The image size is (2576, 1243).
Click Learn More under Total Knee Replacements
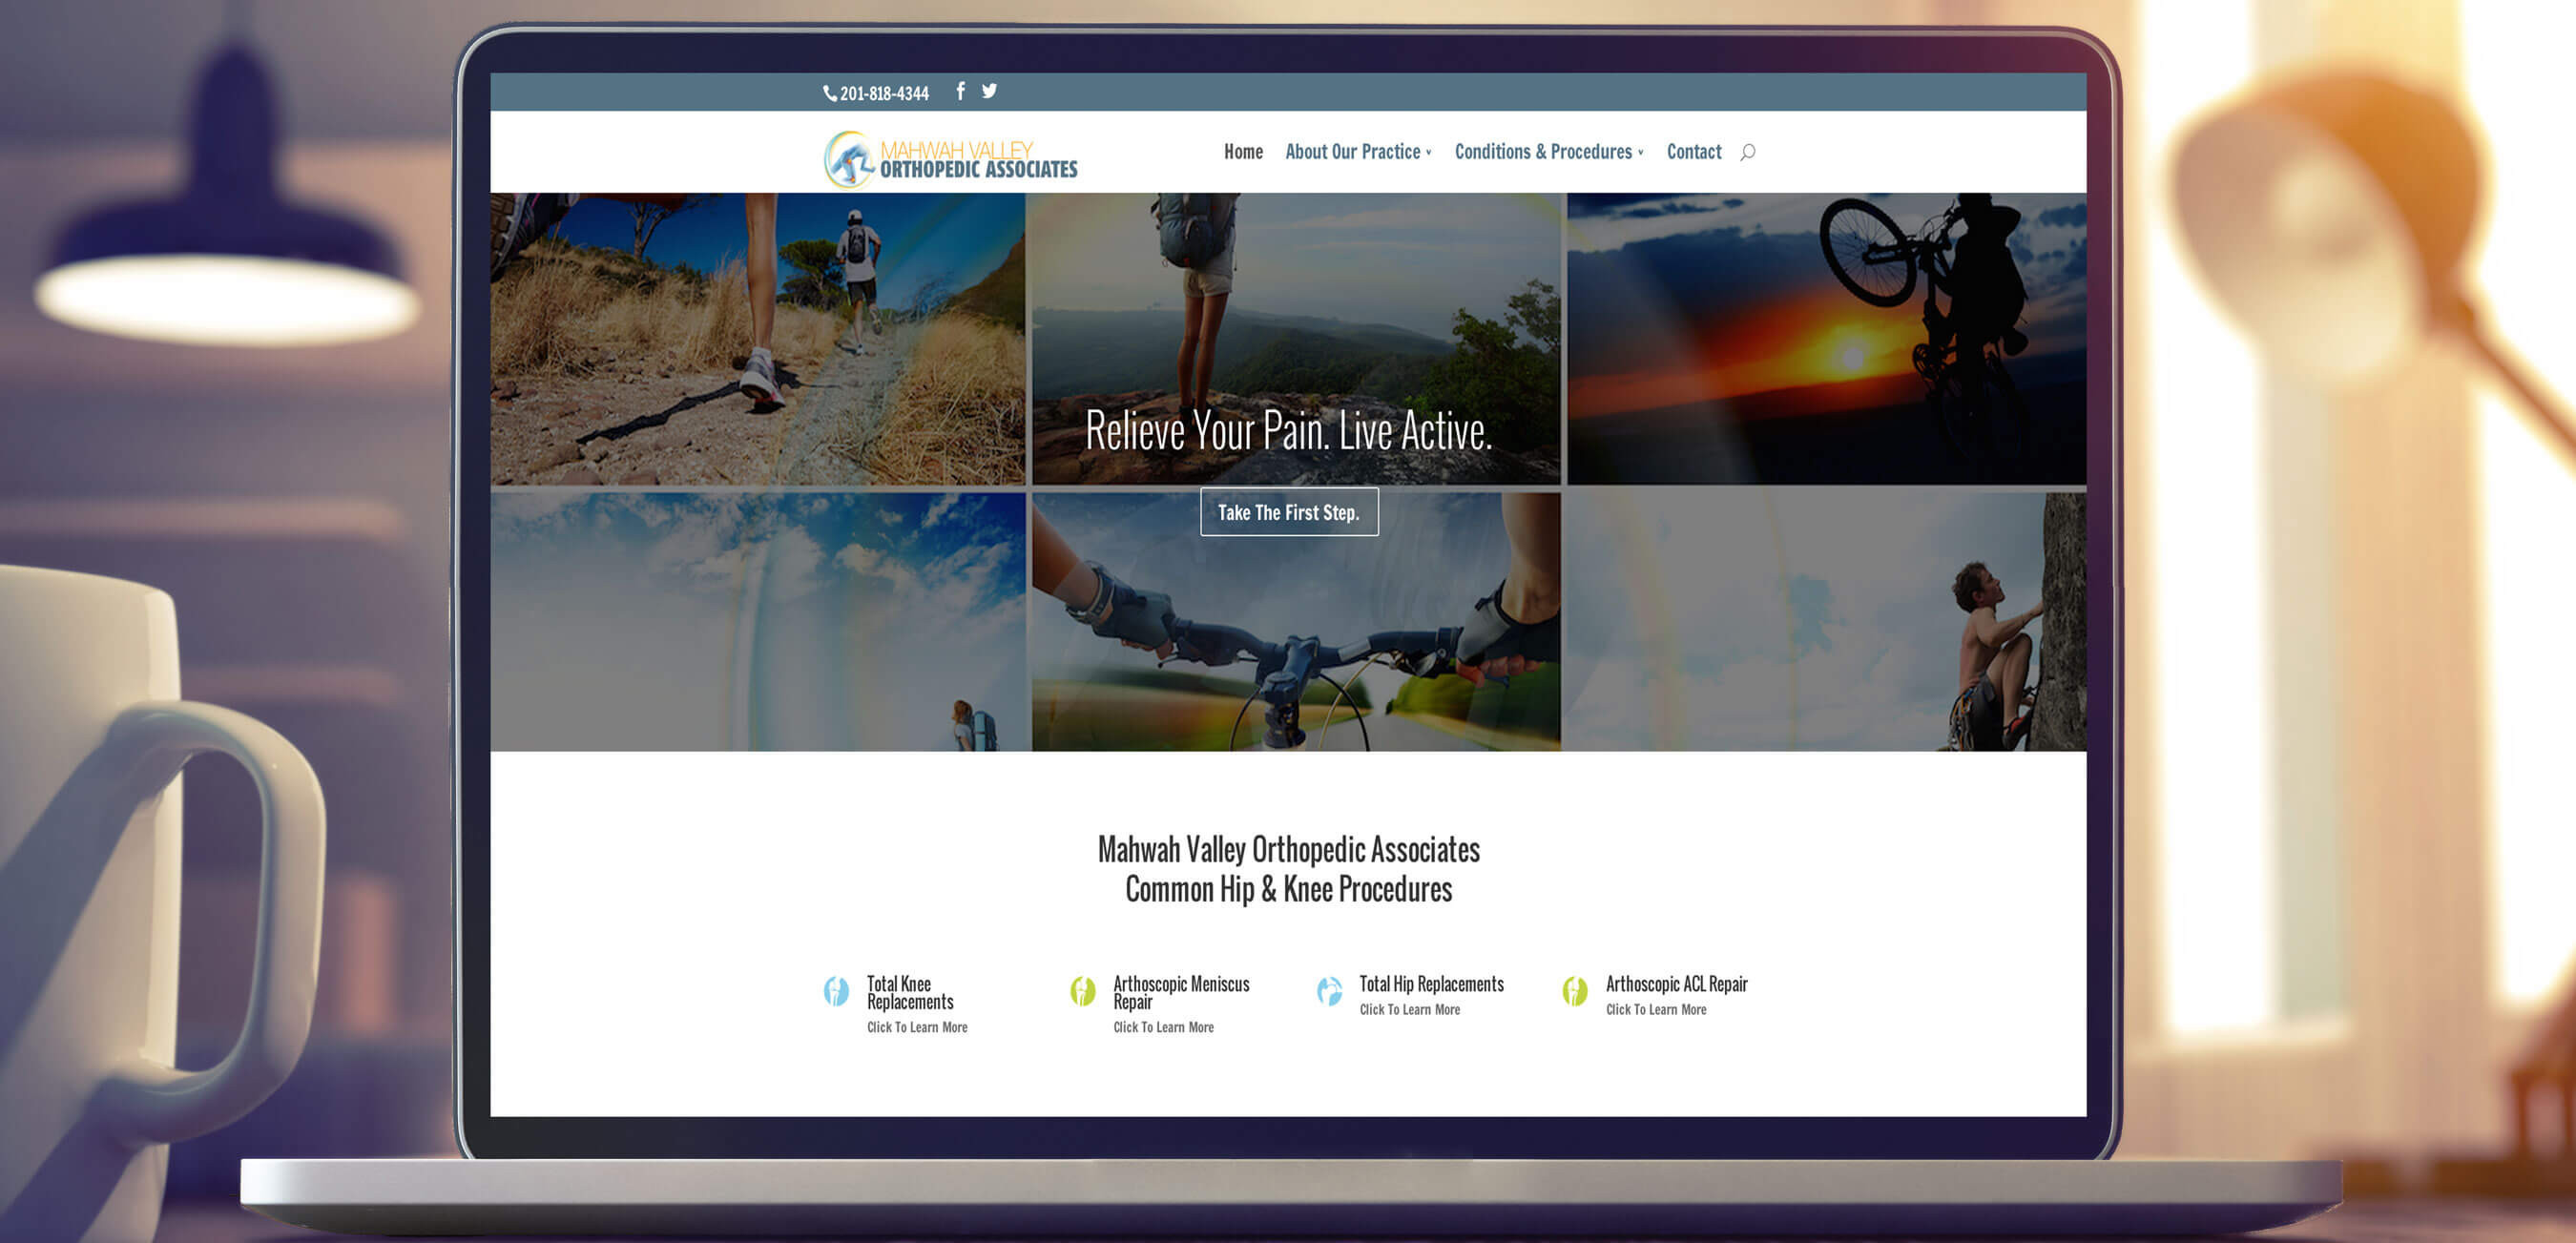click(x=917, y=1027)
